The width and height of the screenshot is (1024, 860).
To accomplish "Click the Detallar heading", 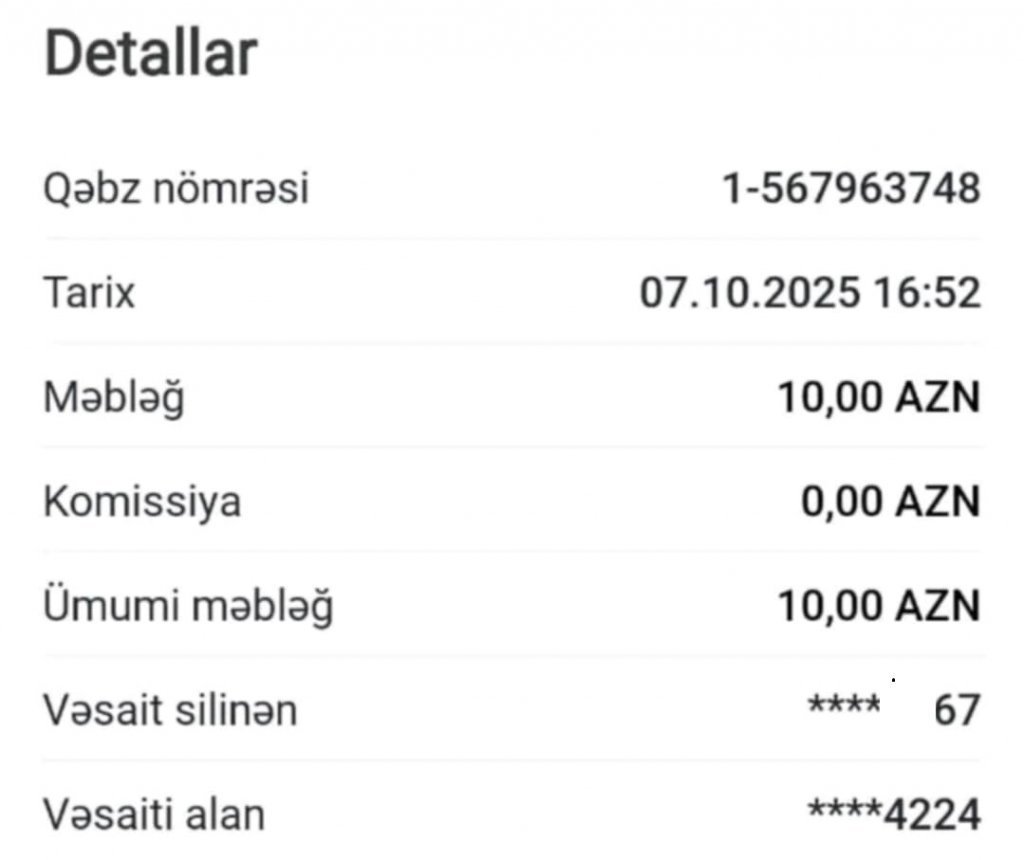I will coord(151,55).
